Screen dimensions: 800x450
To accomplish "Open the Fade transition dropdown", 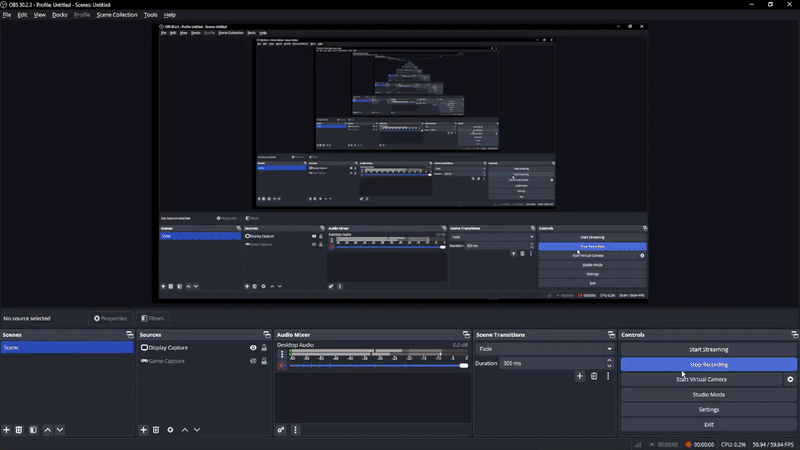I will 544,349.
